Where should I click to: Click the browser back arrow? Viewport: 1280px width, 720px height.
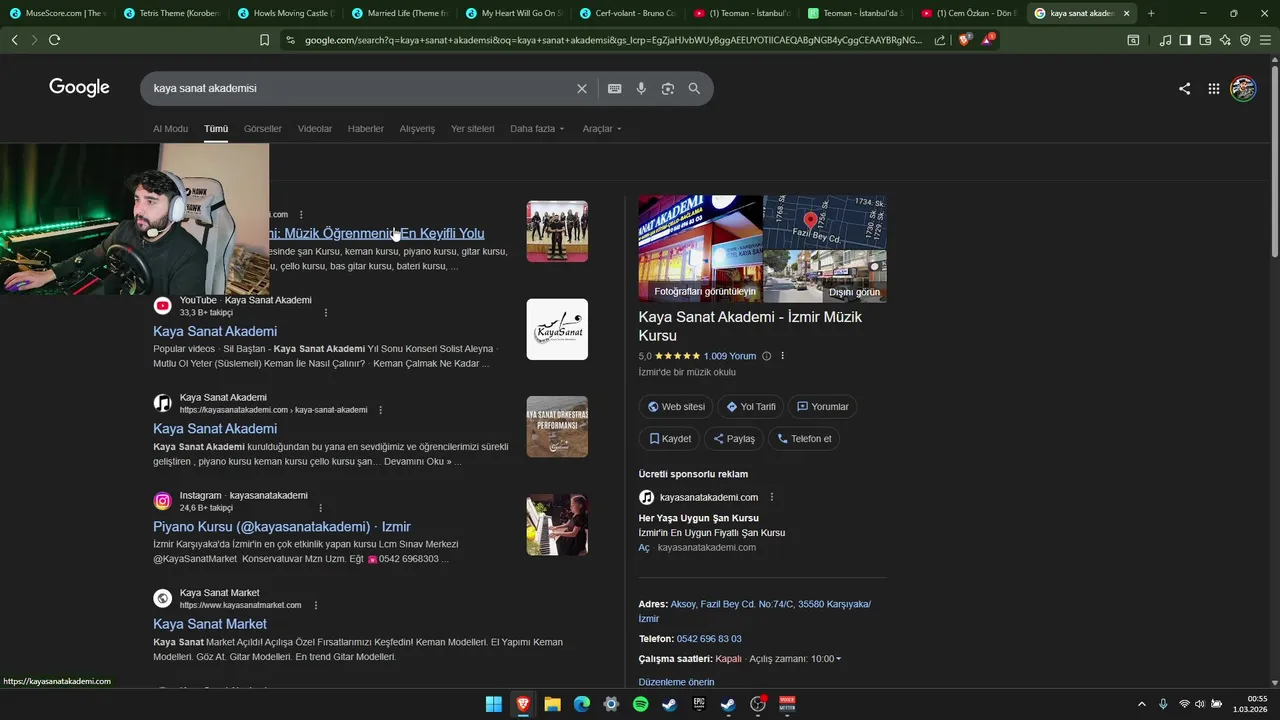click(x=14, y=40)
